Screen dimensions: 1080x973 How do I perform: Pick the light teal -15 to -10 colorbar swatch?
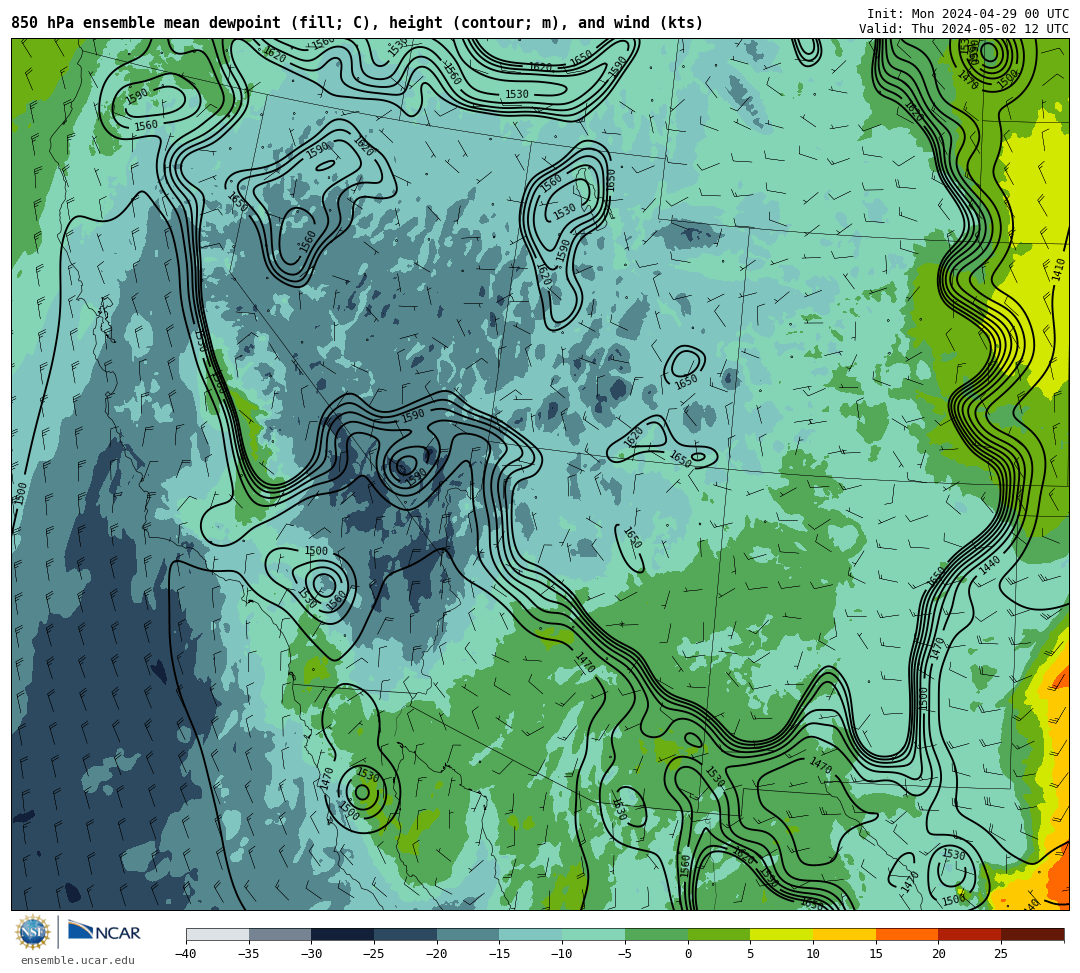click(531, 934)
